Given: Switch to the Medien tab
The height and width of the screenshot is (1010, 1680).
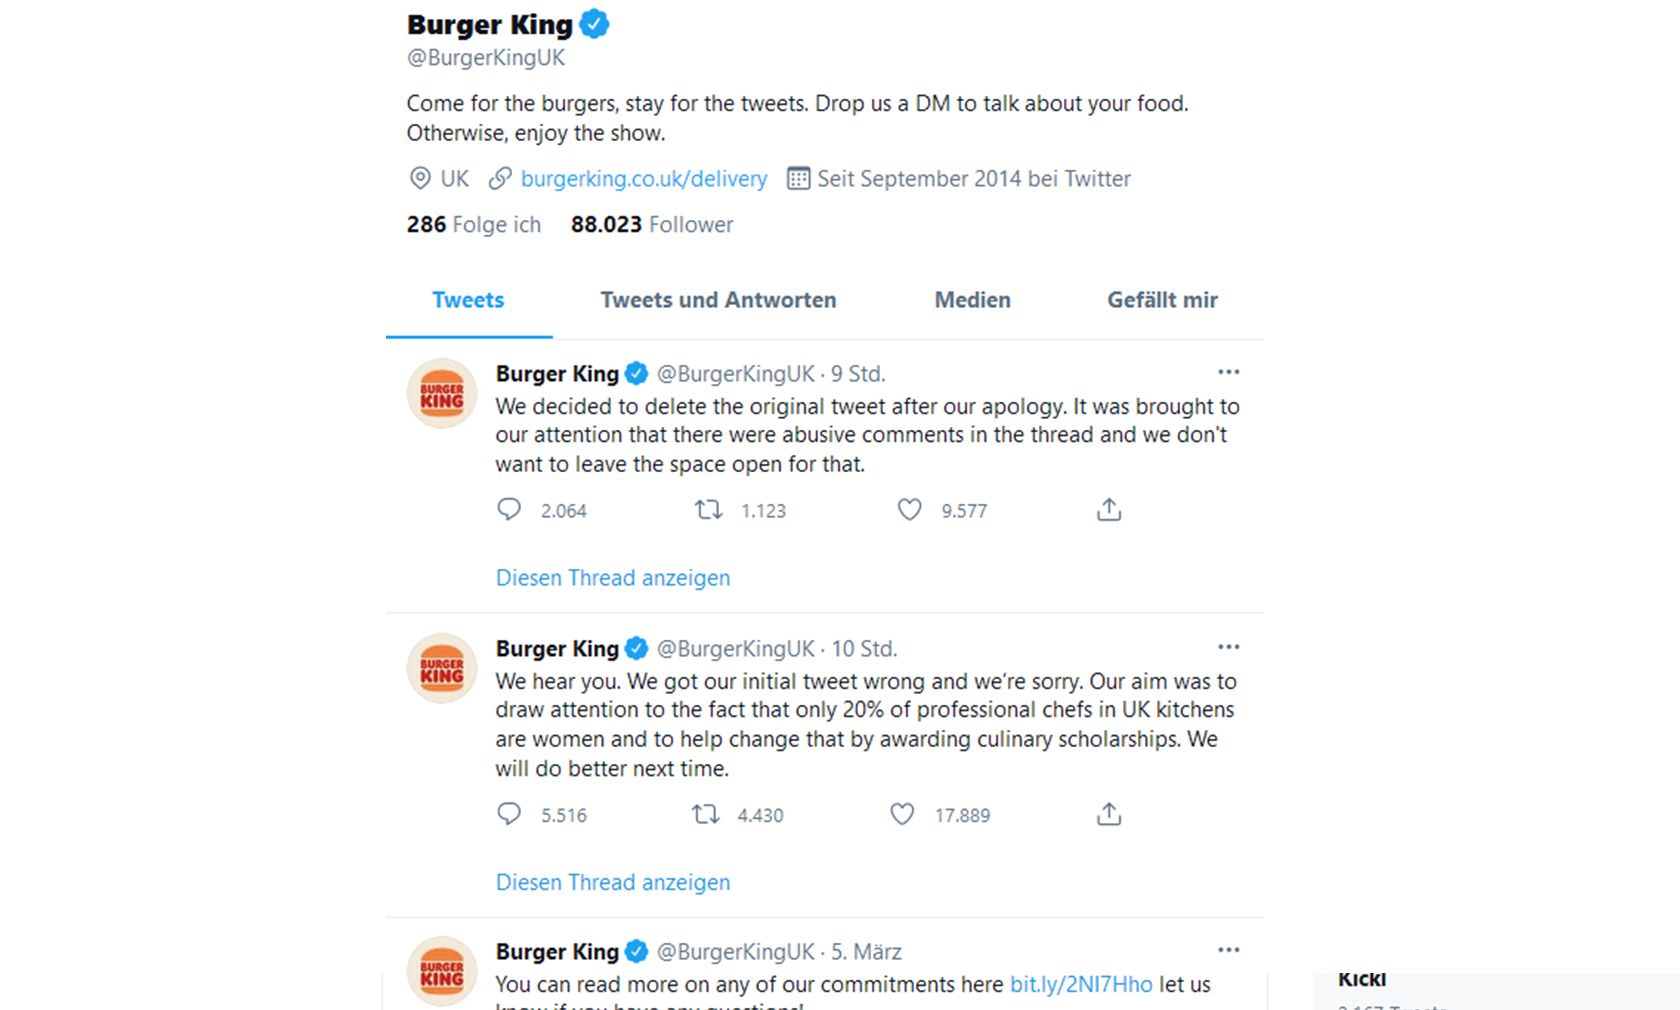Looking at the screenshot, I should tap(971, 300).
